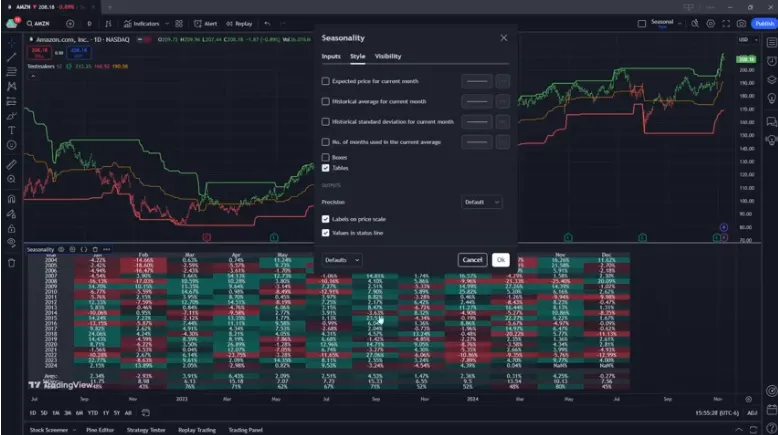Collapse the indicator legend chevron
Screen dimensions: 778x435
(x=33, y=76)
